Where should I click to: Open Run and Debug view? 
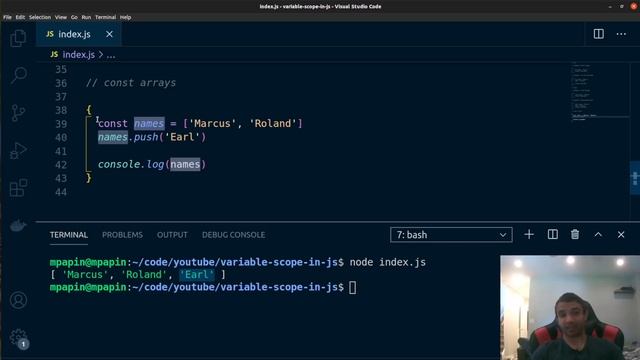coord(18,150)
